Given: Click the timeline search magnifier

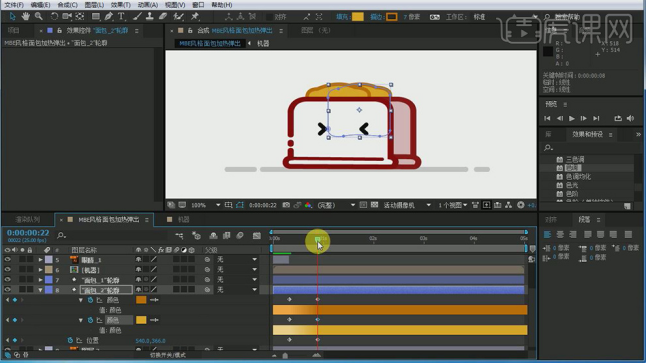Looking at the screenshot, I should click(61, 236).
